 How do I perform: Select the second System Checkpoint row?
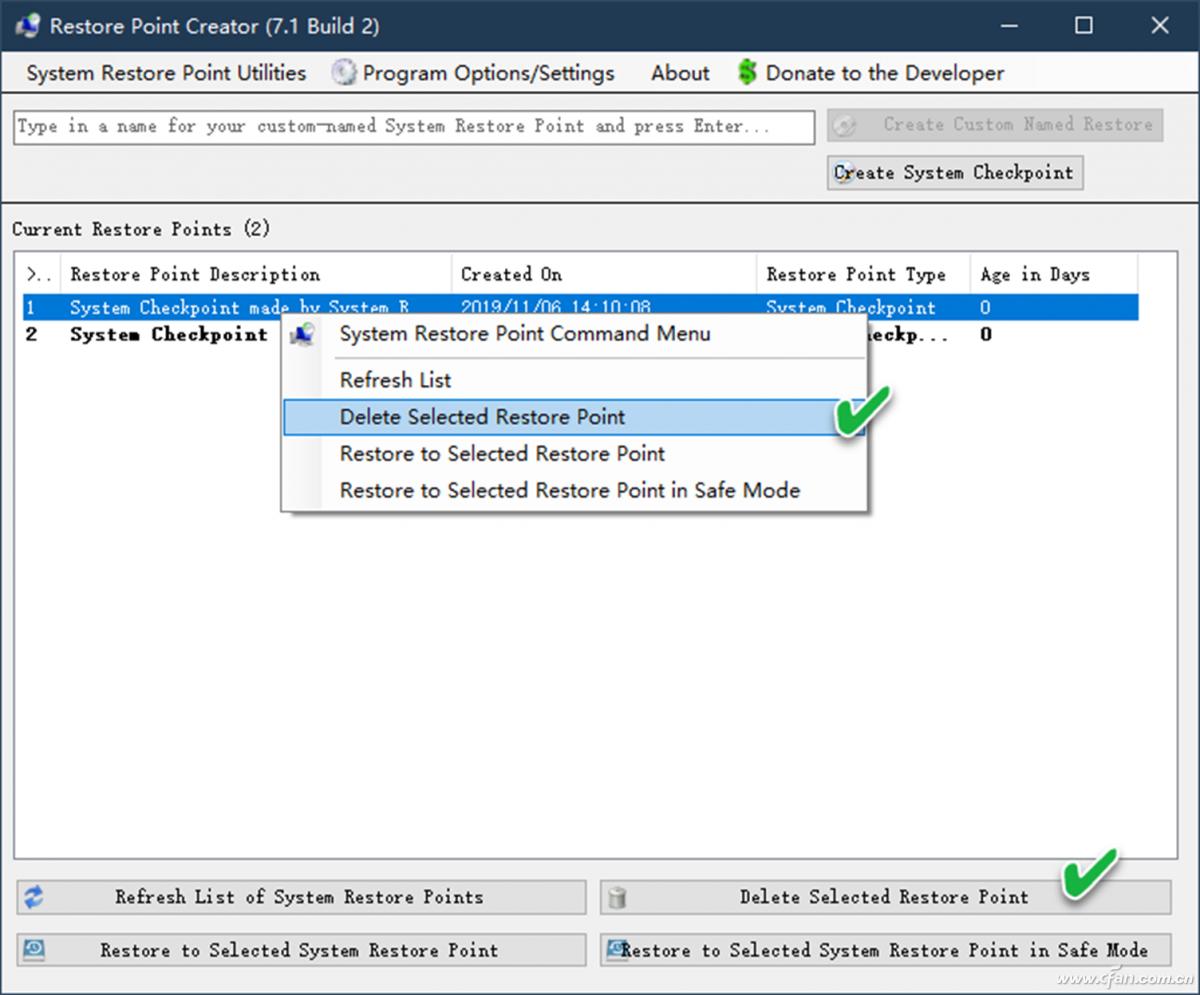[x=150, y=335]
